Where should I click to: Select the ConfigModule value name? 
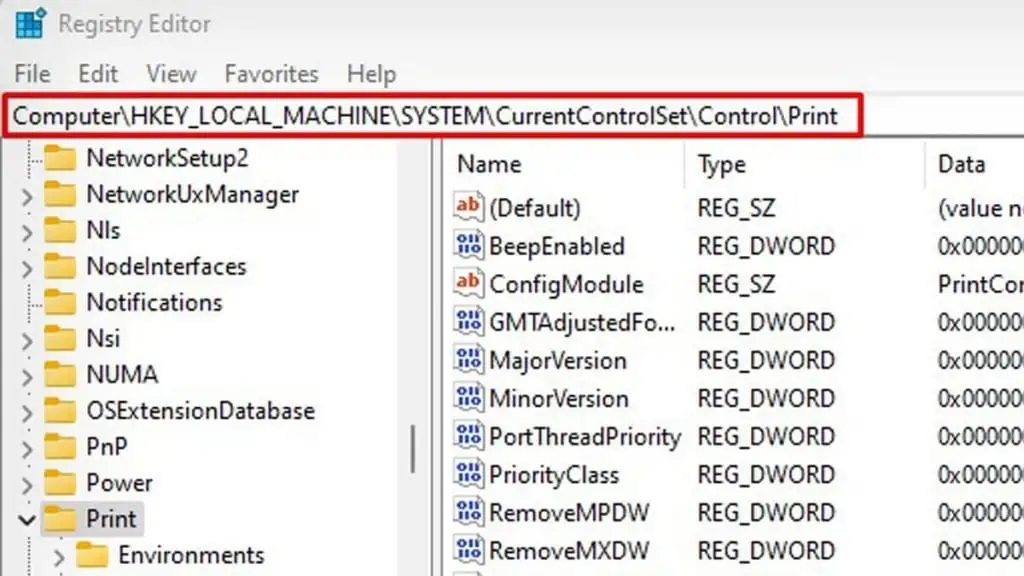tap(566, 284)
